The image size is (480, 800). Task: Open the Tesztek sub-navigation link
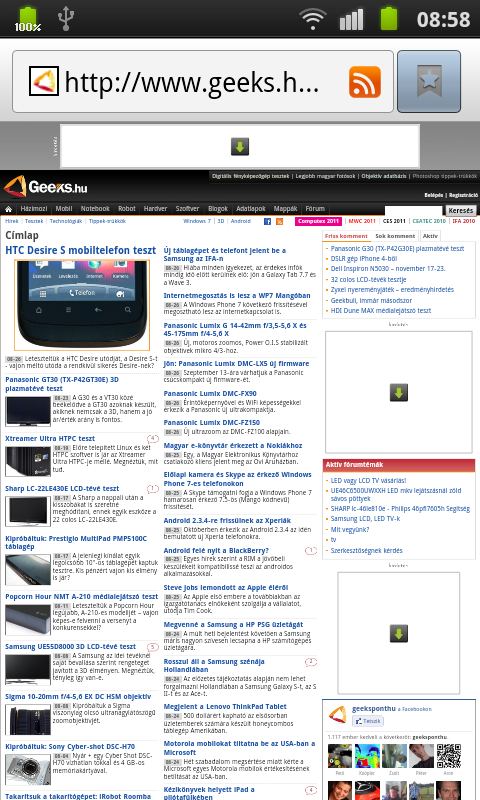(34, 221)
